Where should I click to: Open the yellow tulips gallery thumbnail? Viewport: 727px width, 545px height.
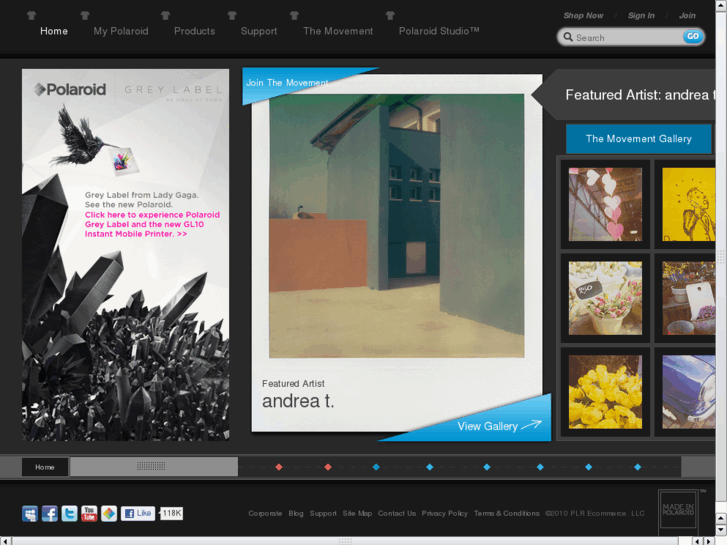pyautogui.click(x=605, y=392)
